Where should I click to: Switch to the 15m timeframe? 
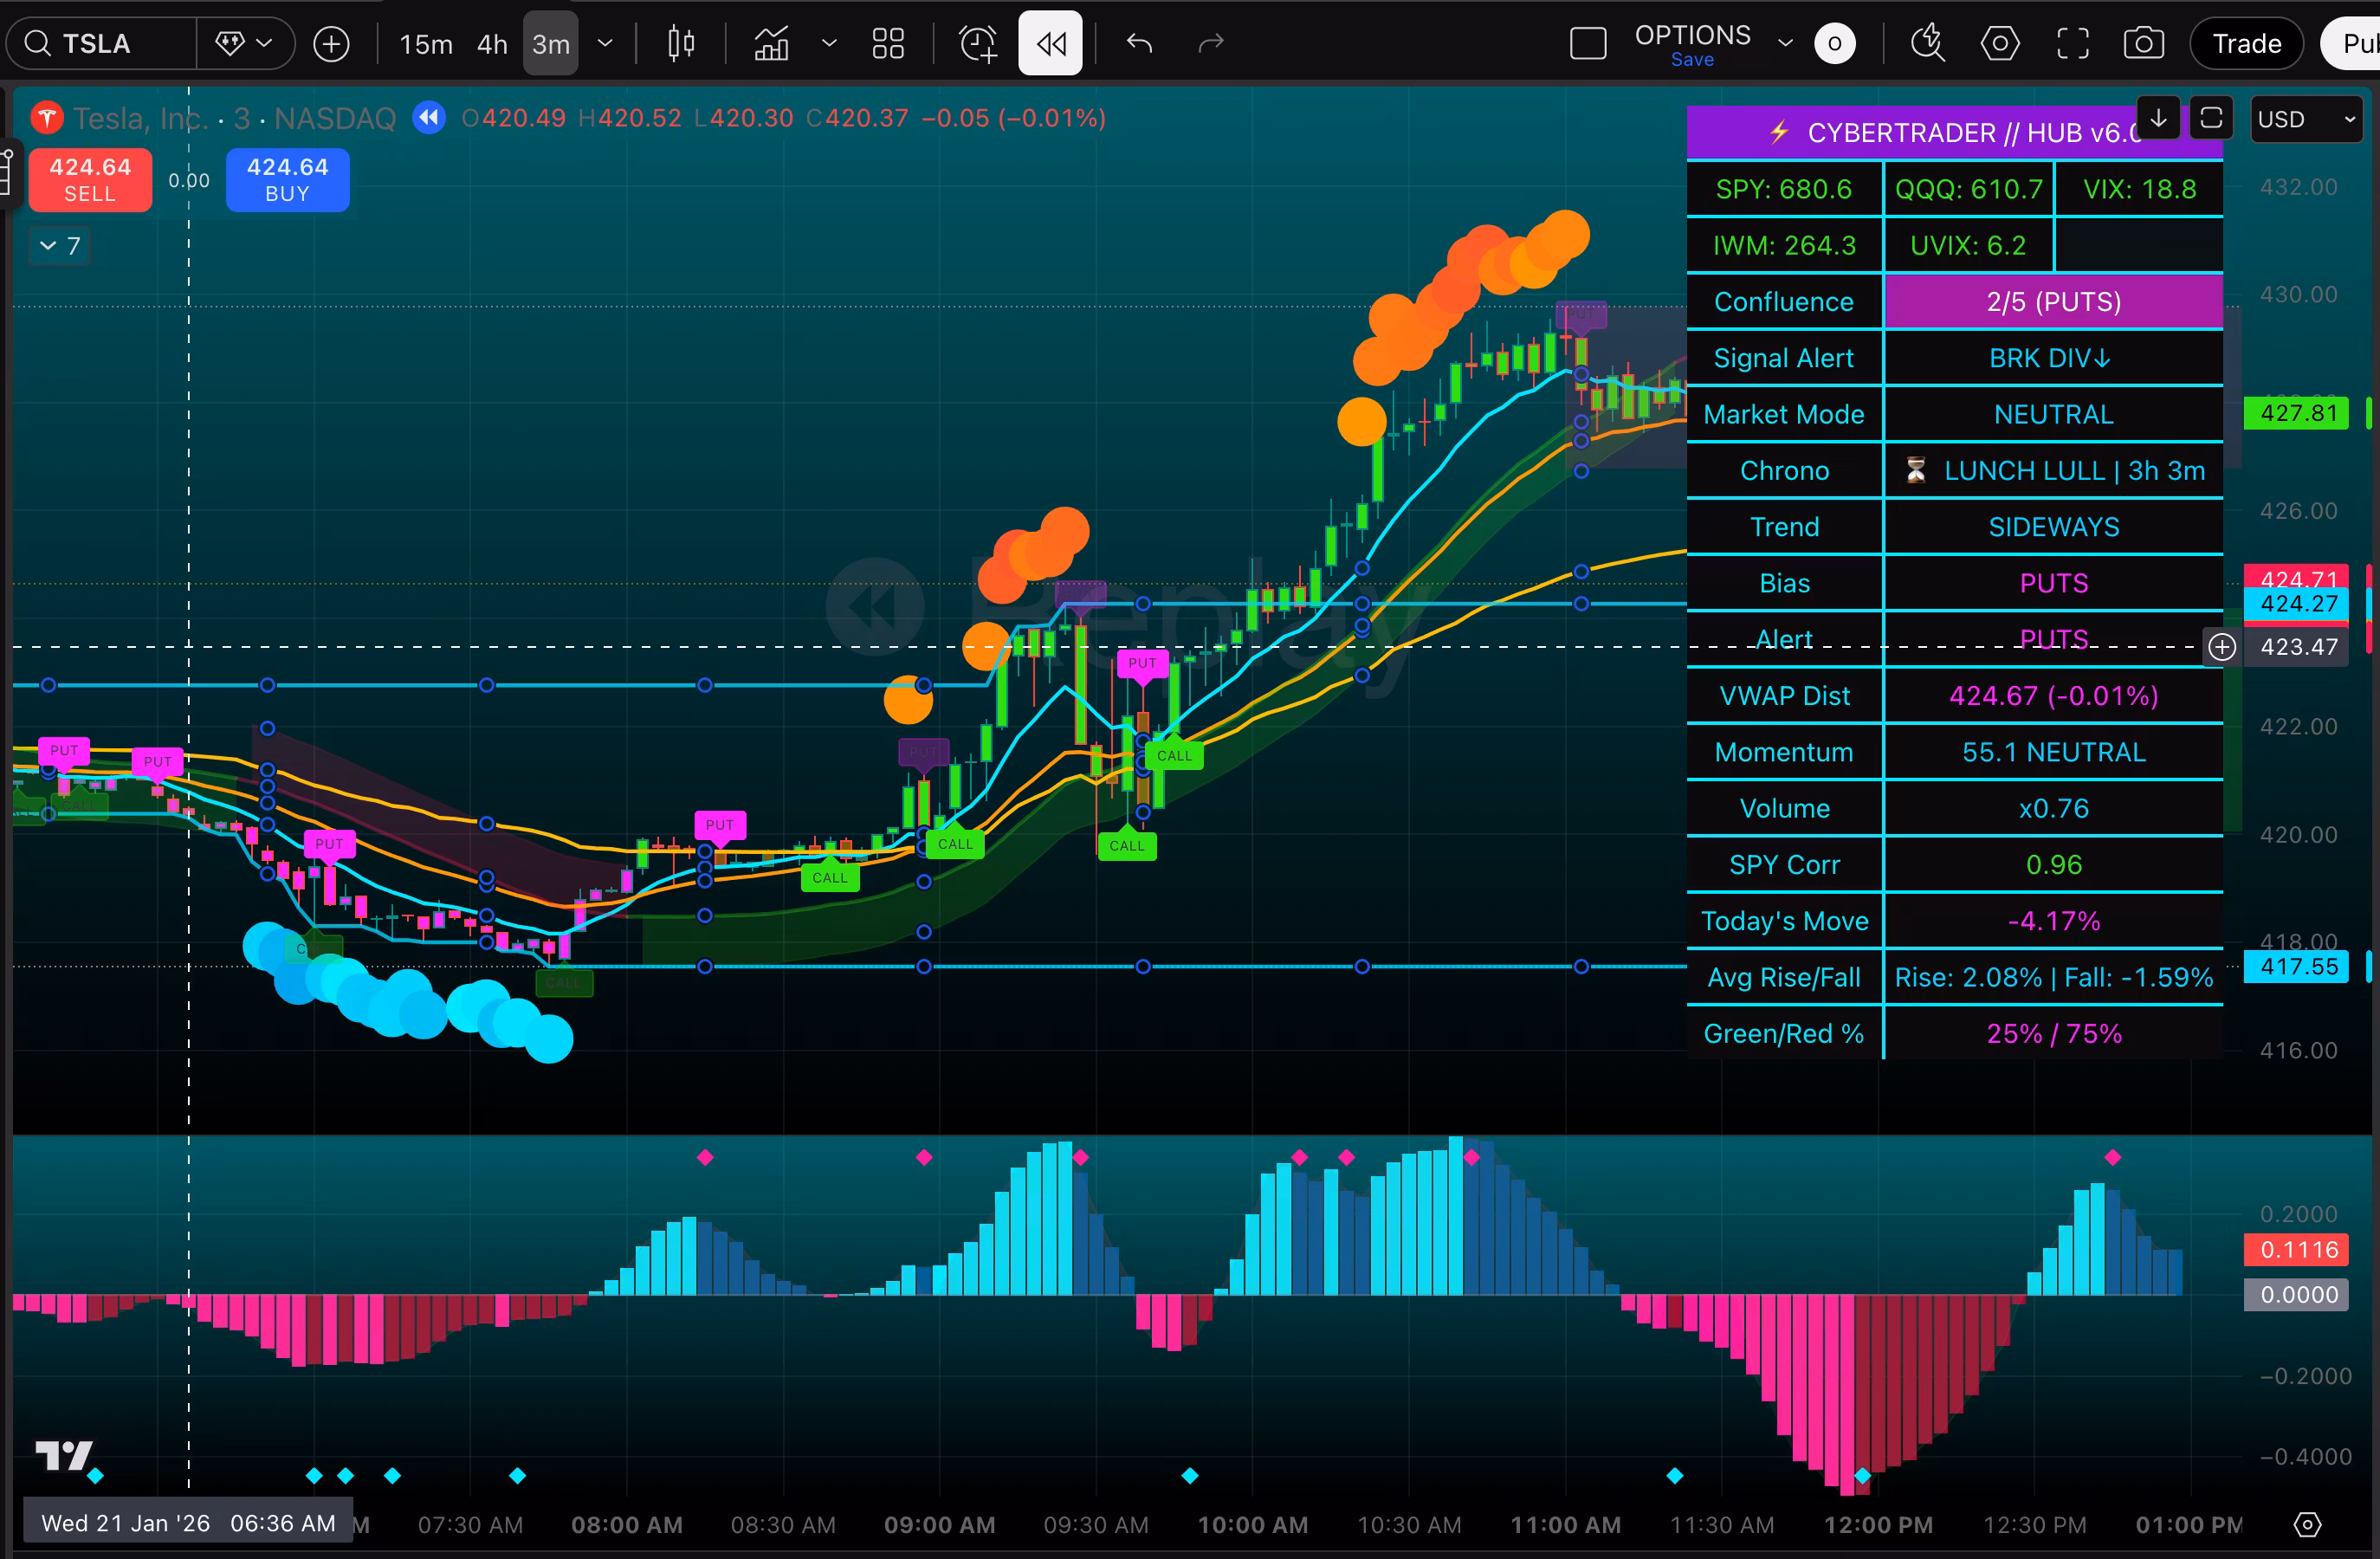click(425, 44)
